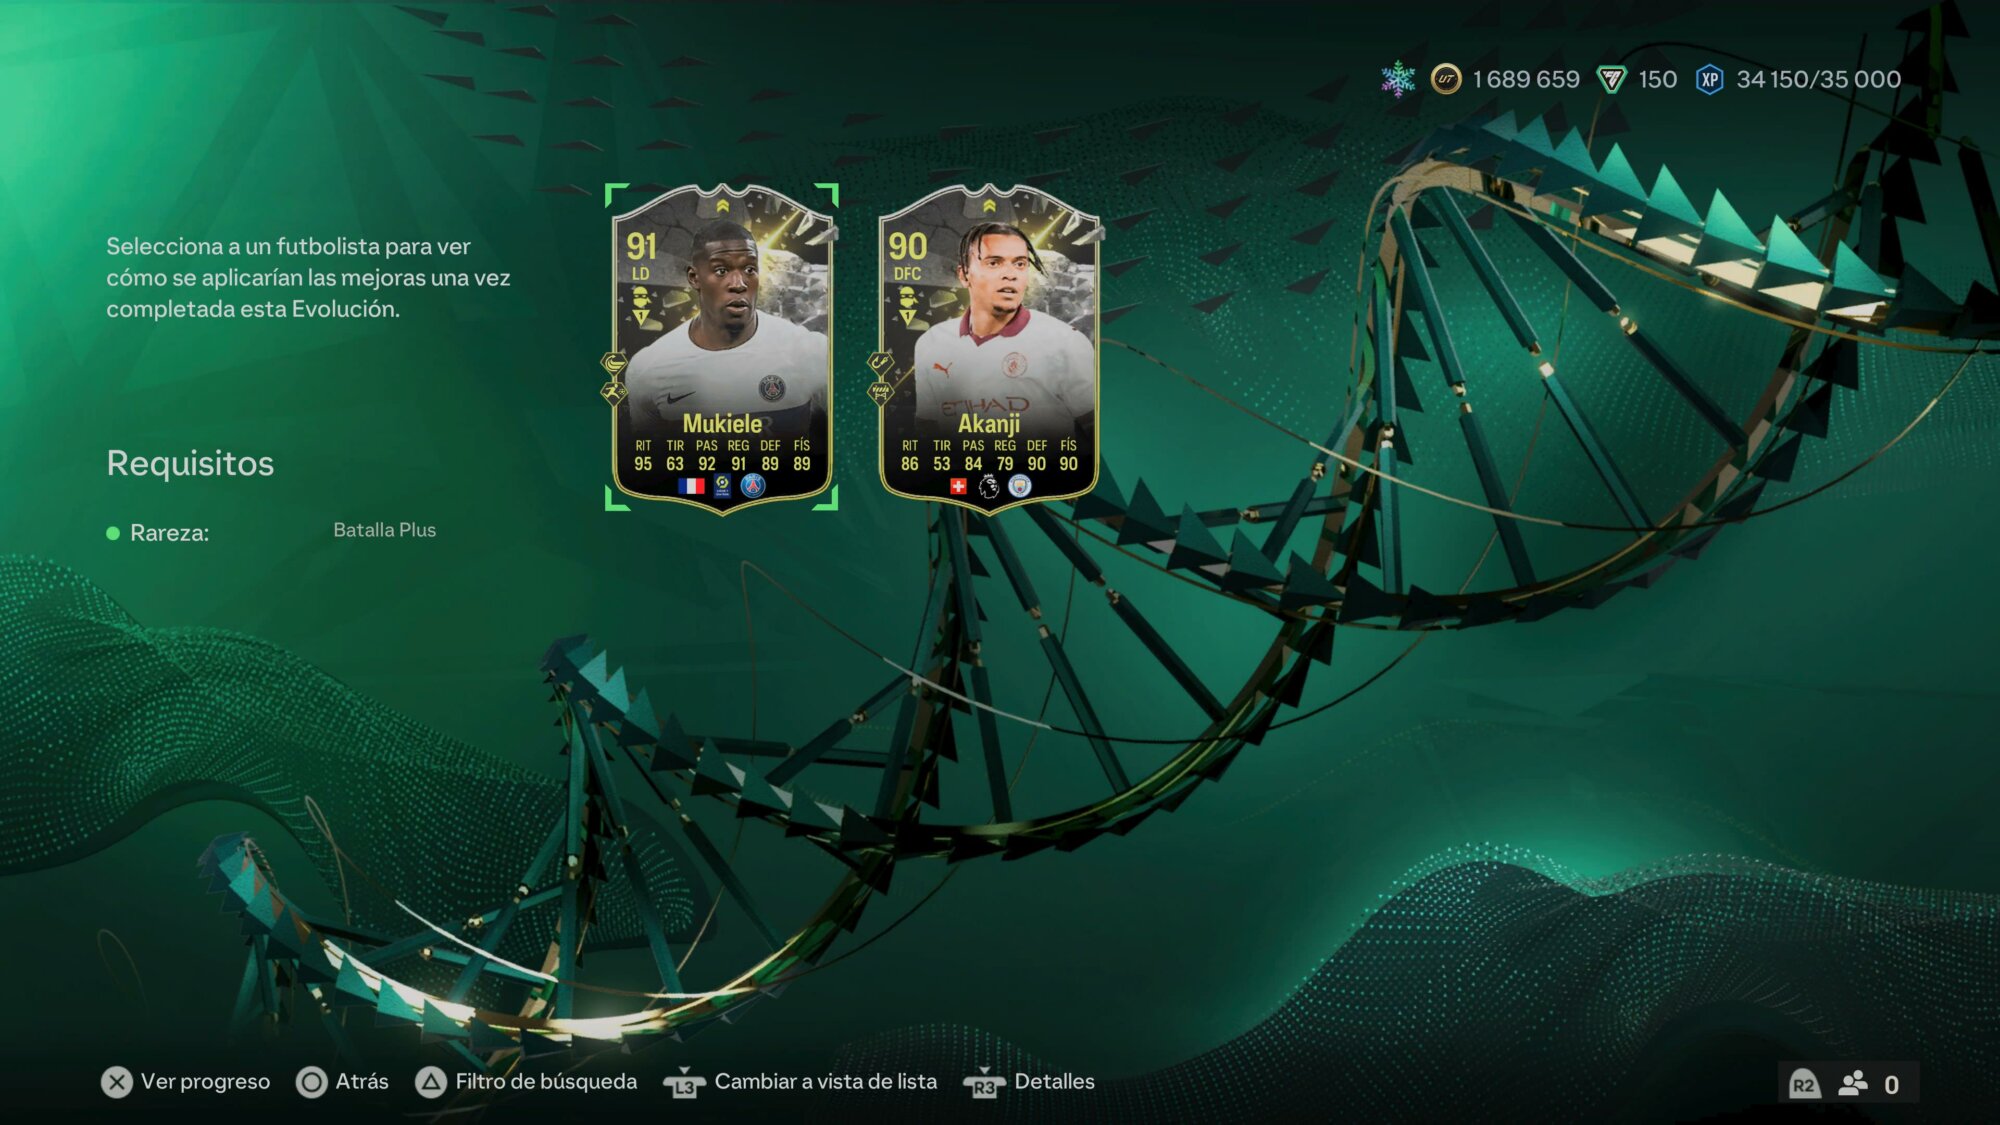The image size is (2000, 1125).
Task: Open Filtro de búsqueda
Action: [x=546, y=1082]
